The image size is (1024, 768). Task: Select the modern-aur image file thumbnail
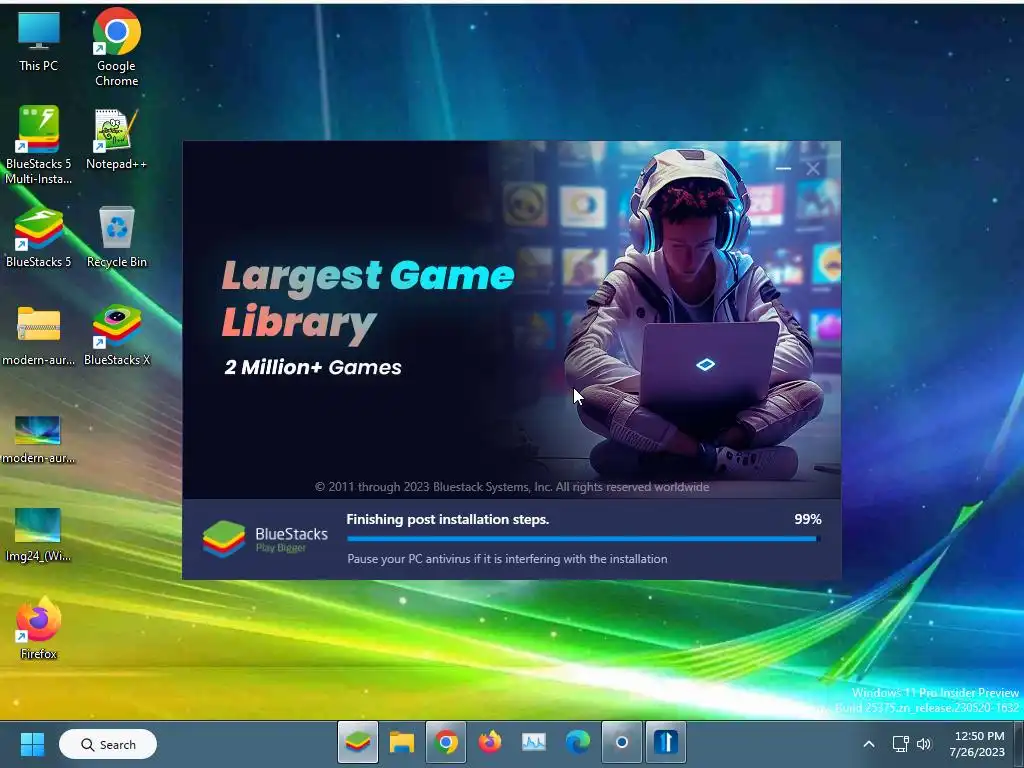(39, 439)
